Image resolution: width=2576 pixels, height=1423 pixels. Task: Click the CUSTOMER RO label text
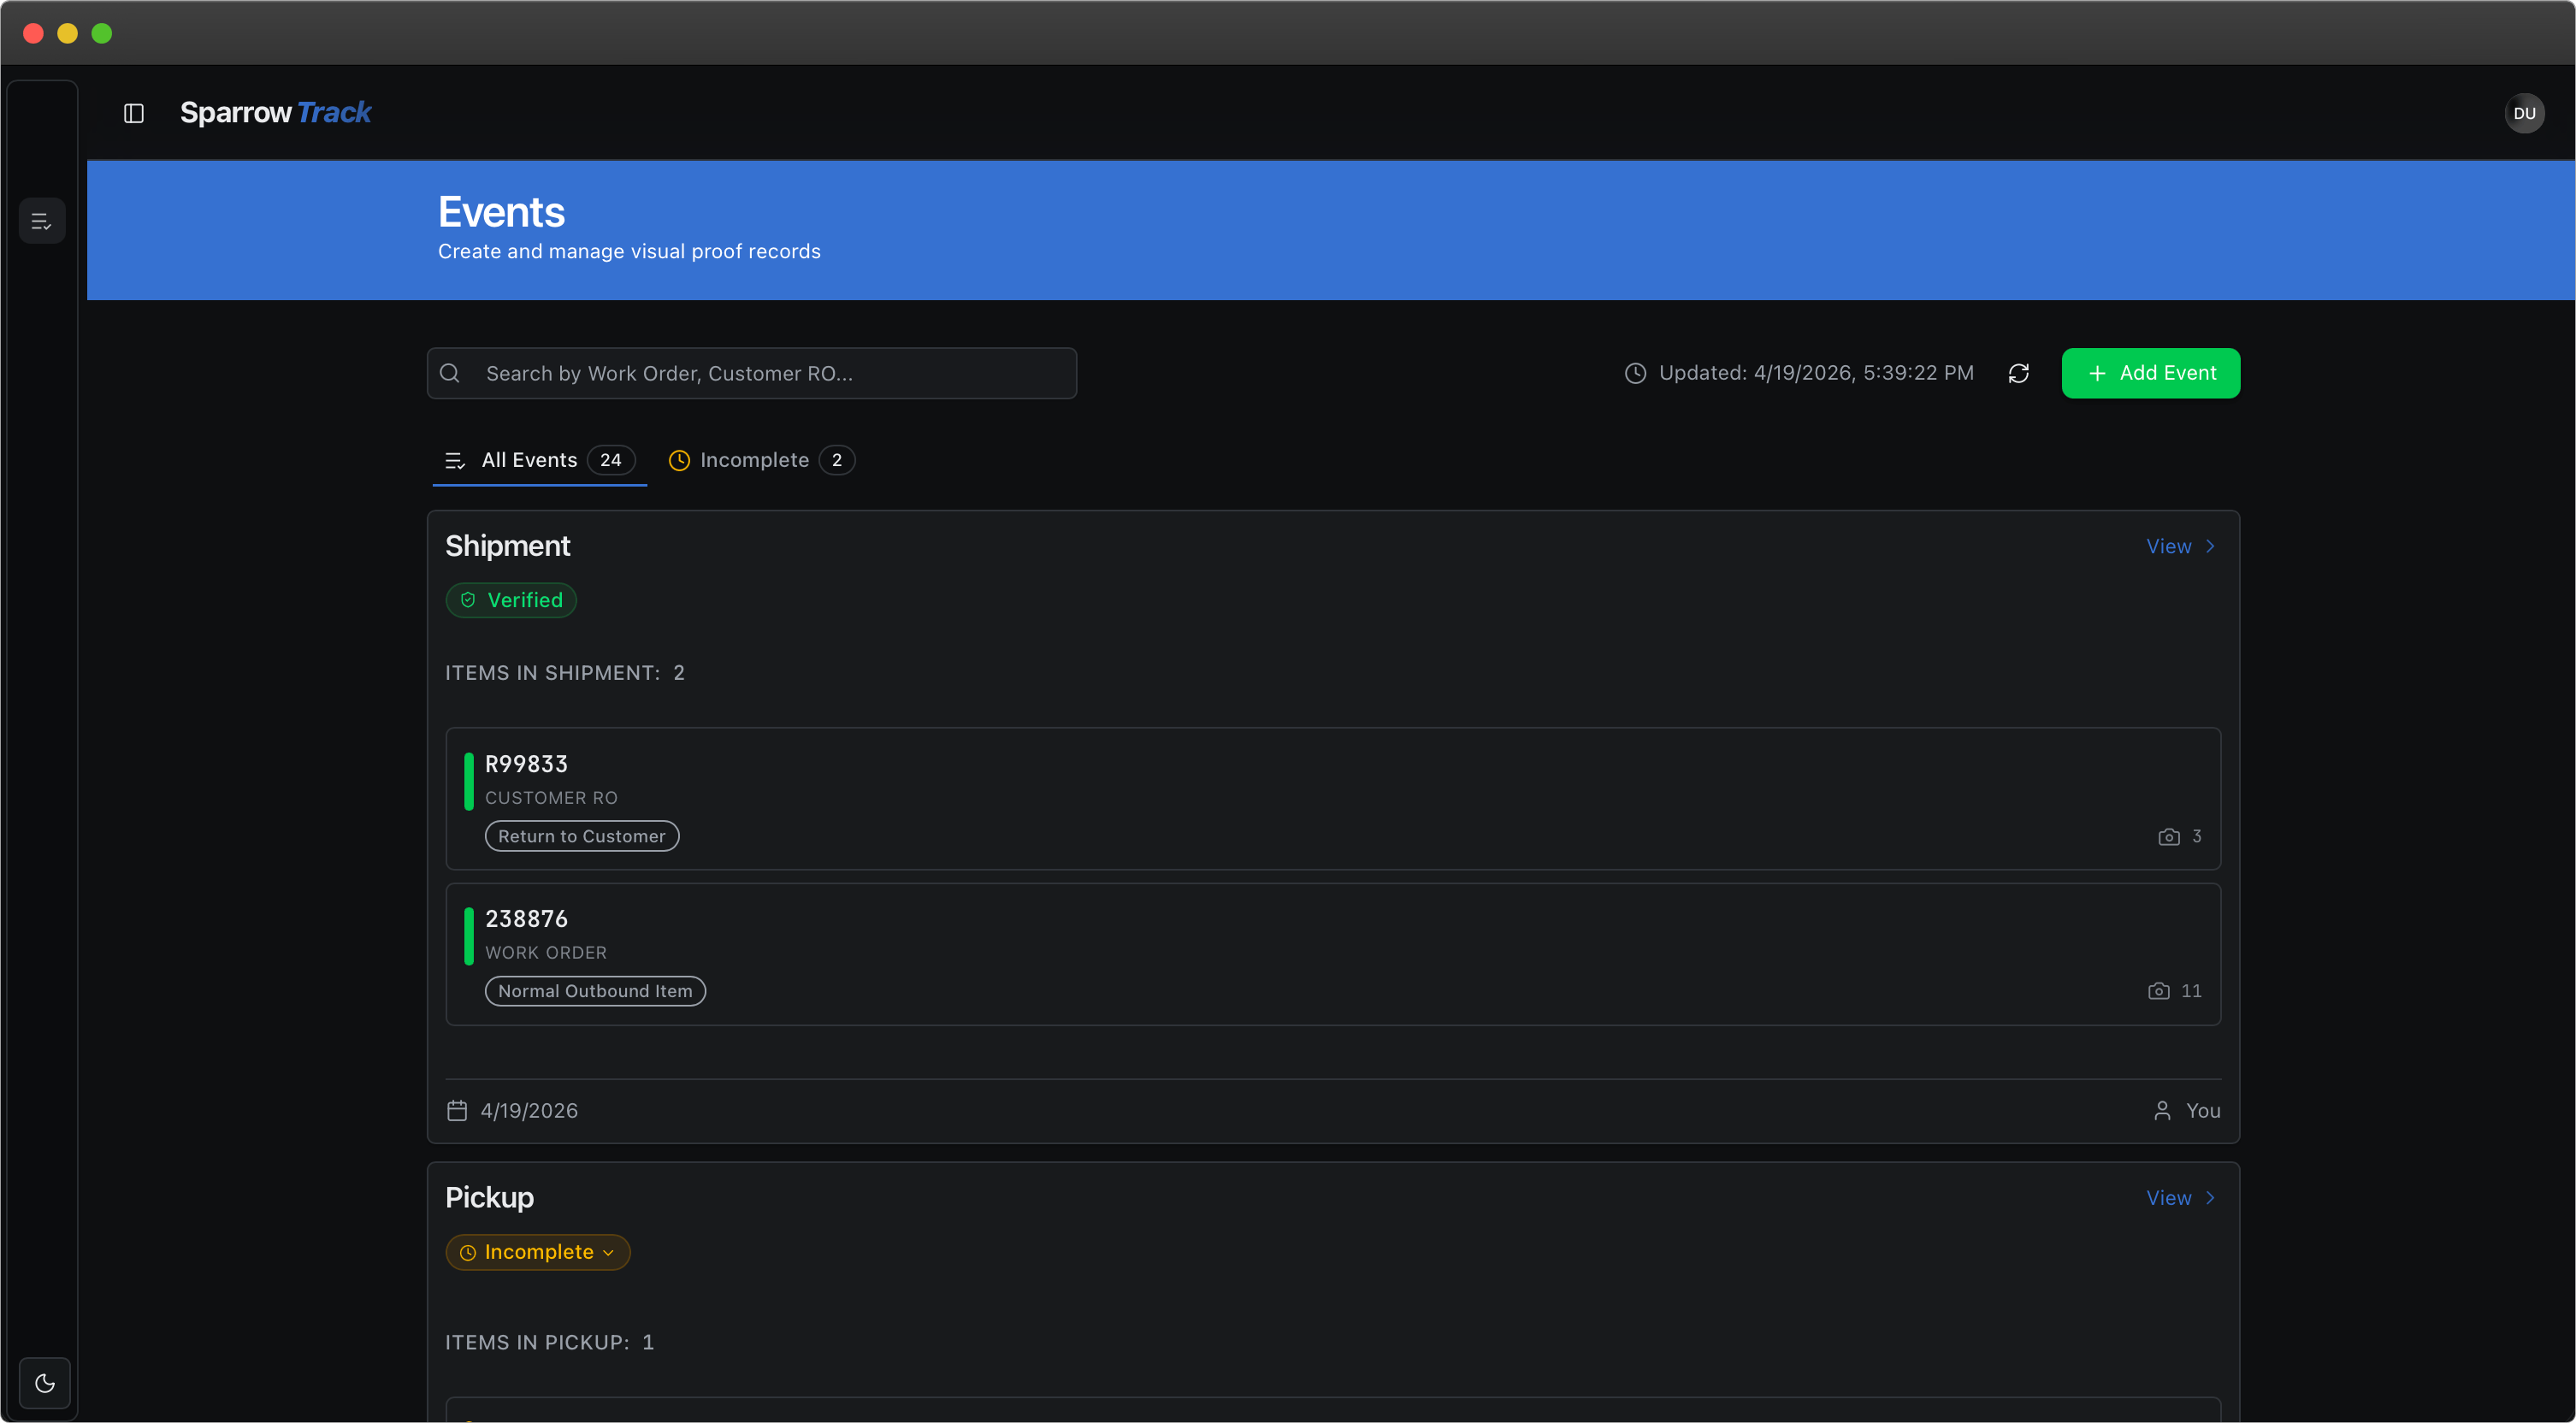point(551,798)
